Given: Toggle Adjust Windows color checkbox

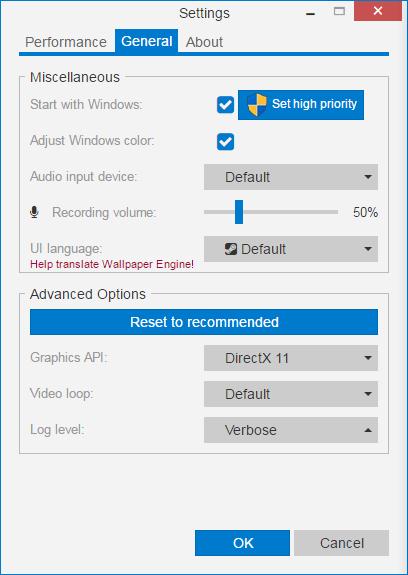Looking at the screenshot, I should 225,142.
